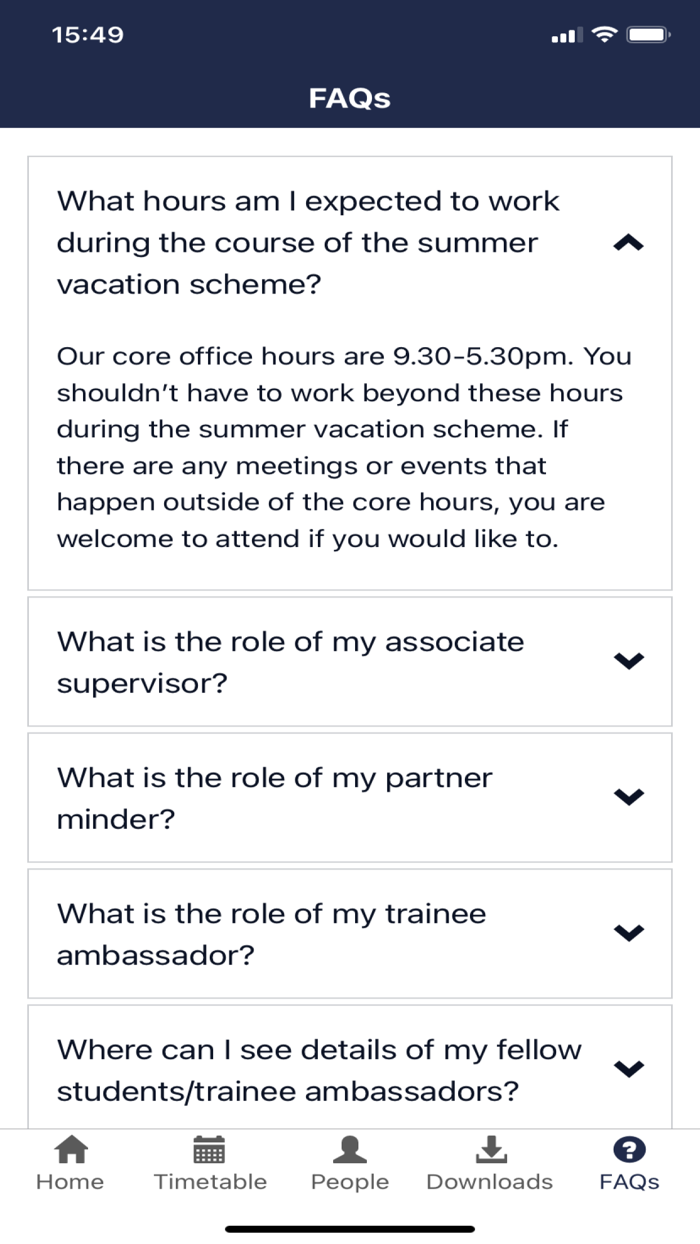Tap the Wi-Fi status icon
Image resolution: width=700 pixels, height=1244 pixels.
tap(604, 35)
